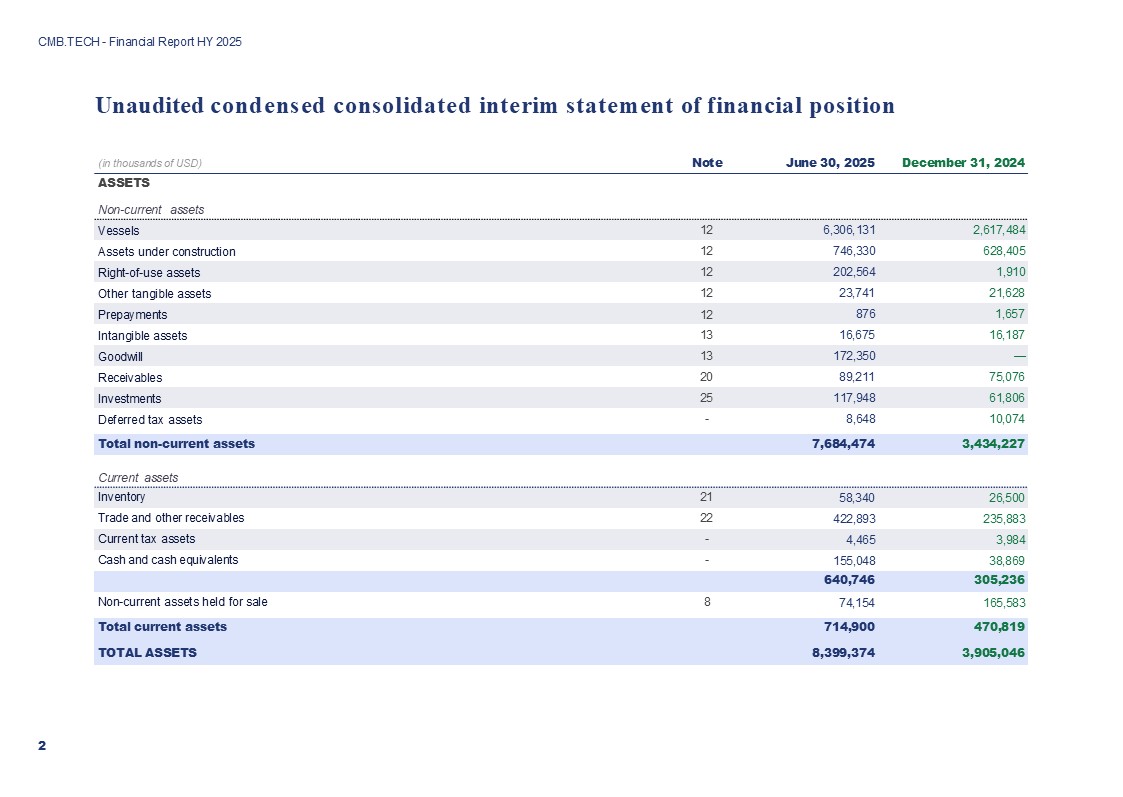Select the December 31, 2024 column header
The image size is (1123, 797).
(963, 162)
